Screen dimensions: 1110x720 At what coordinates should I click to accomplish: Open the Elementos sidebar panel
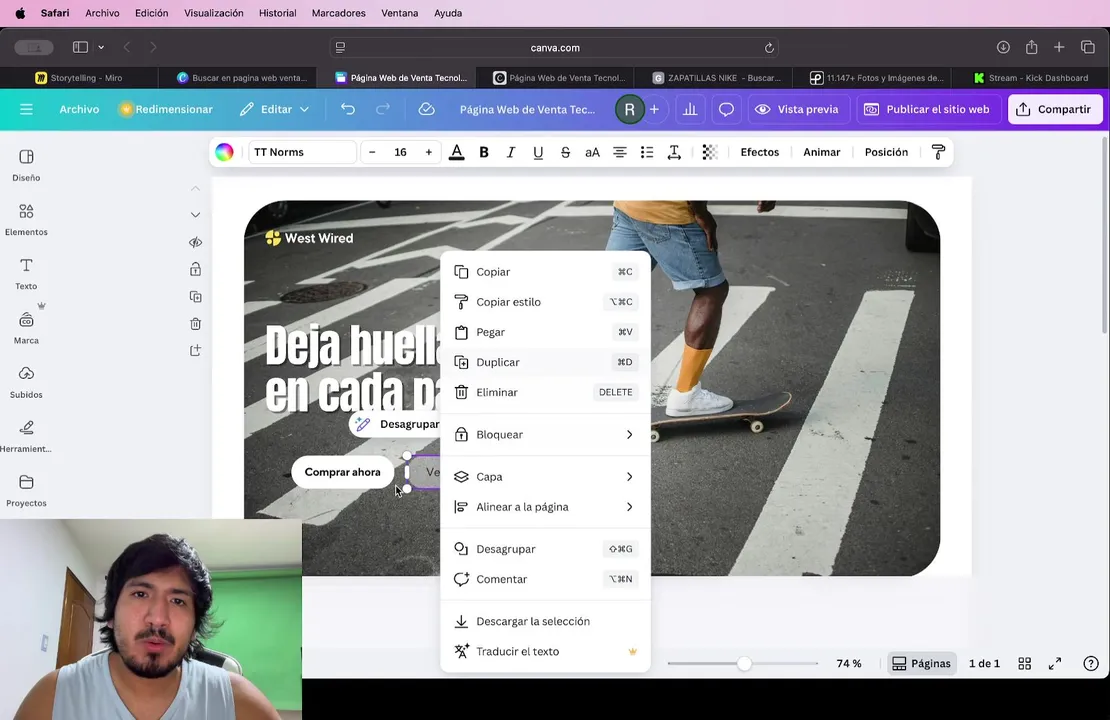tap(26, 219)
